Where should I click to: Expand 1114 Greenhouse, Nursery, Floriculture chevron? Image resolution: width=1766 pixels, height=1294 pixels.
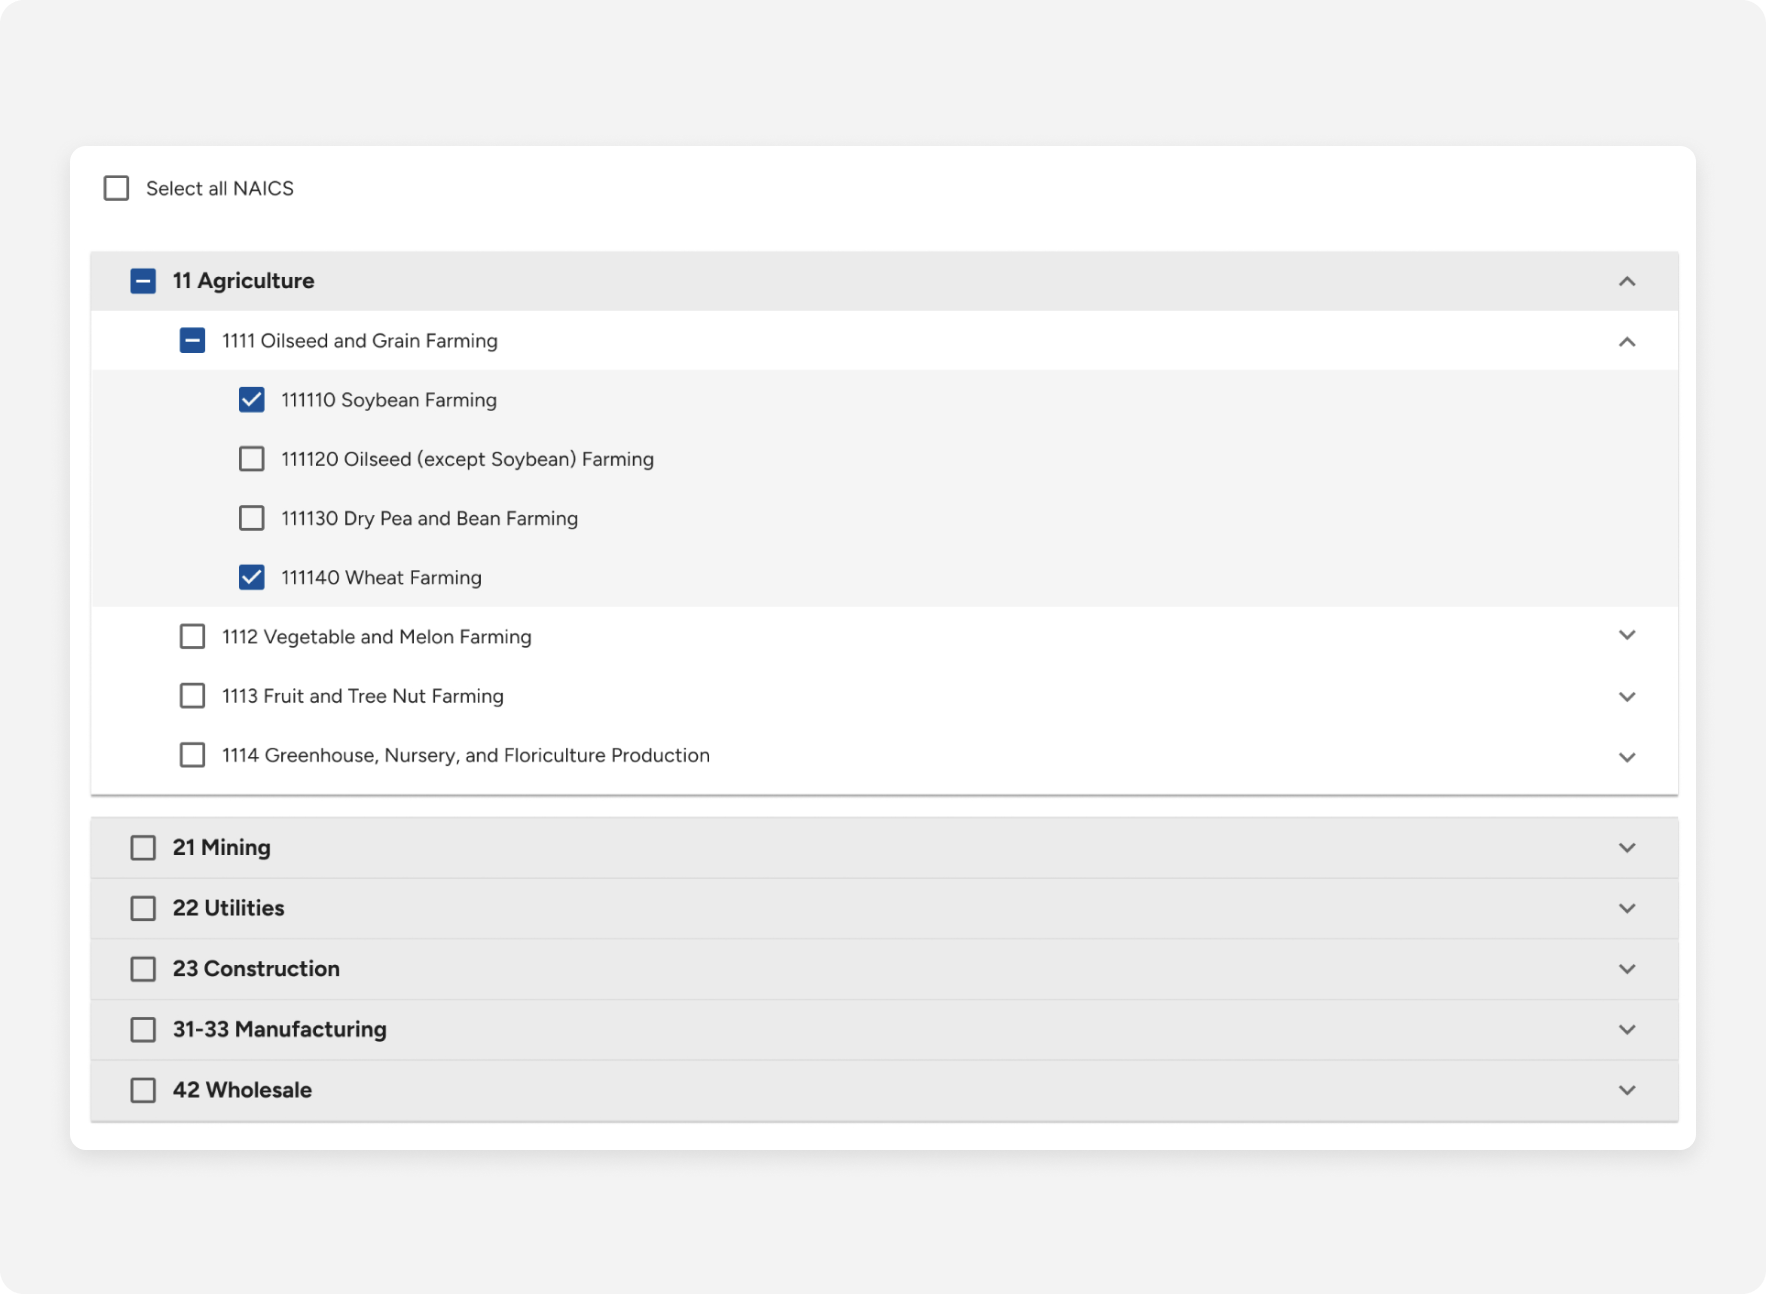click(1627, 757)
